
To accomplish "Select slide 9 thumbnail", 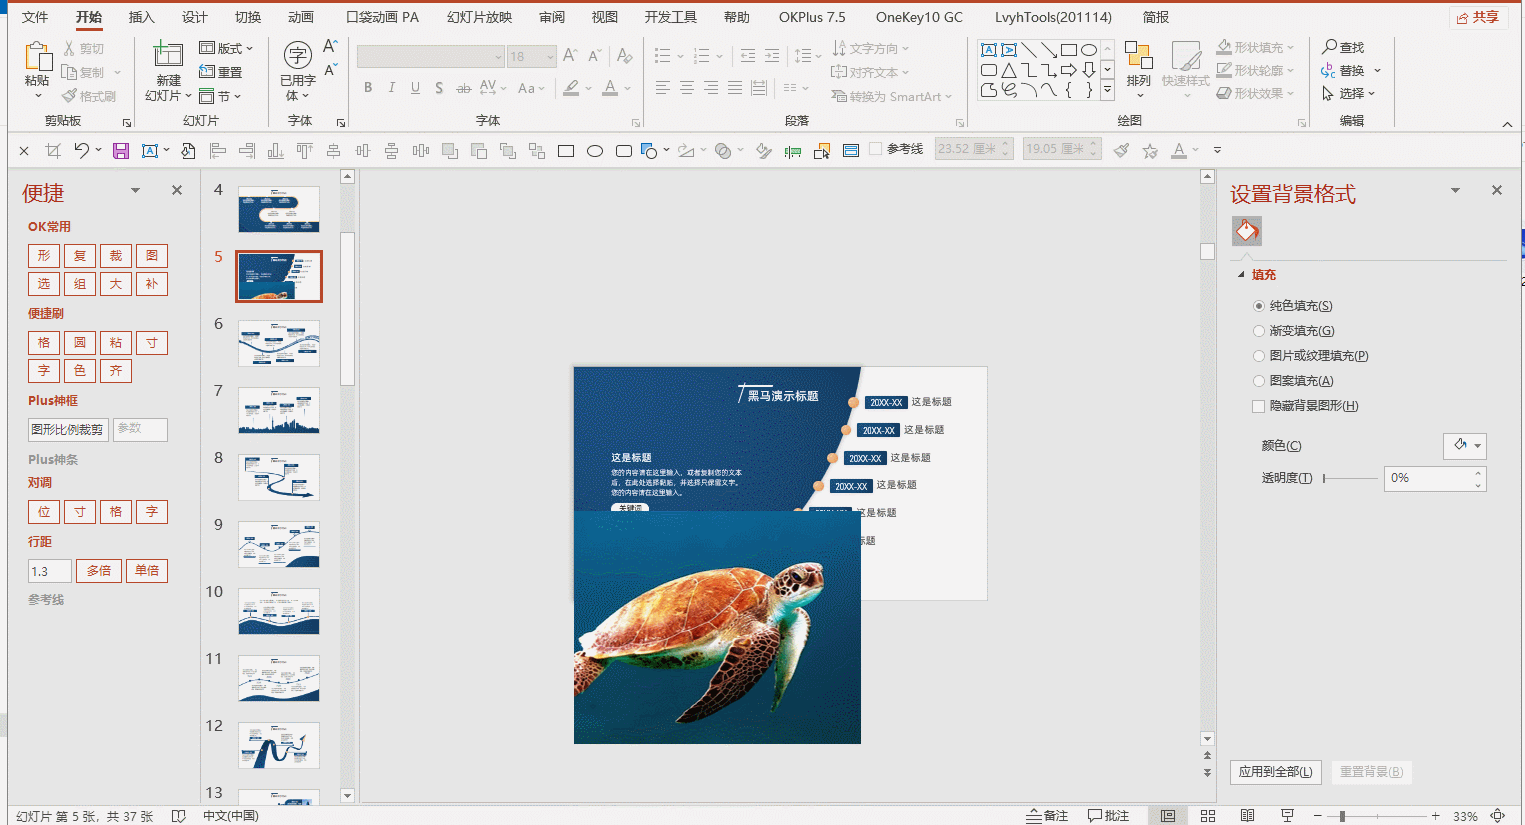I will coord(279,545).
